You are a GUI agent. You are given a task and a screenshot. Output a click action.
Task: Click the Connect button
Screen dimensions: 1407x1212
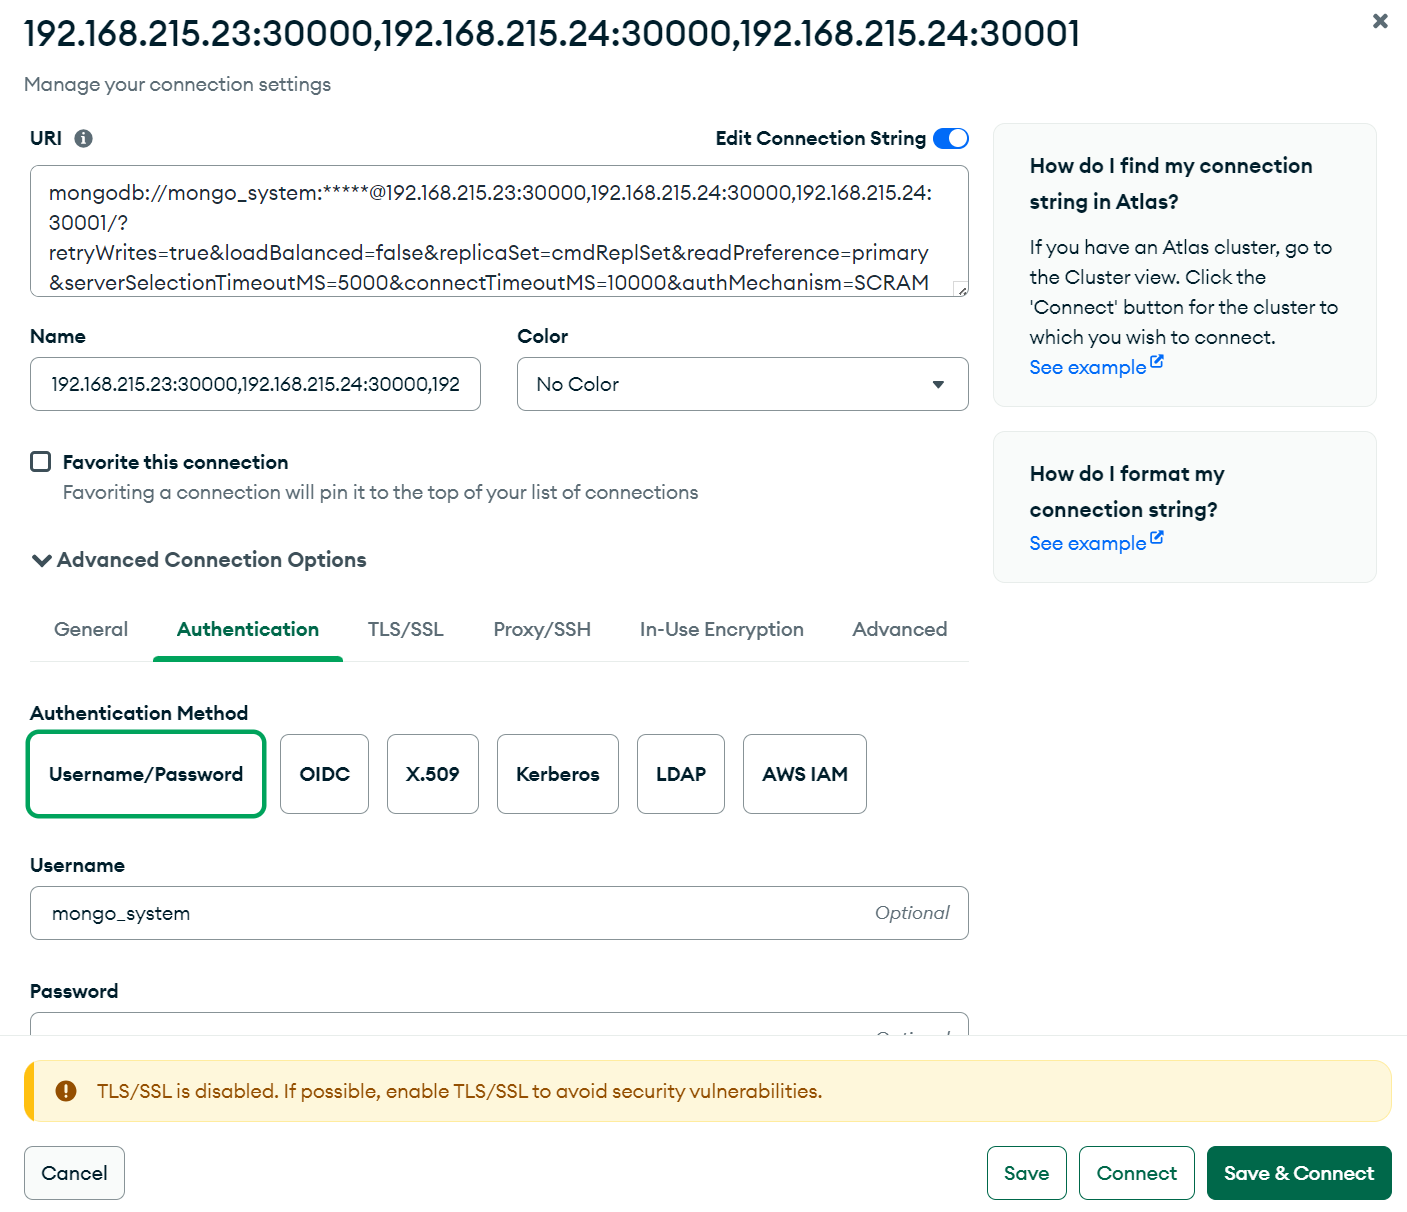[x=1137, y=1173]
